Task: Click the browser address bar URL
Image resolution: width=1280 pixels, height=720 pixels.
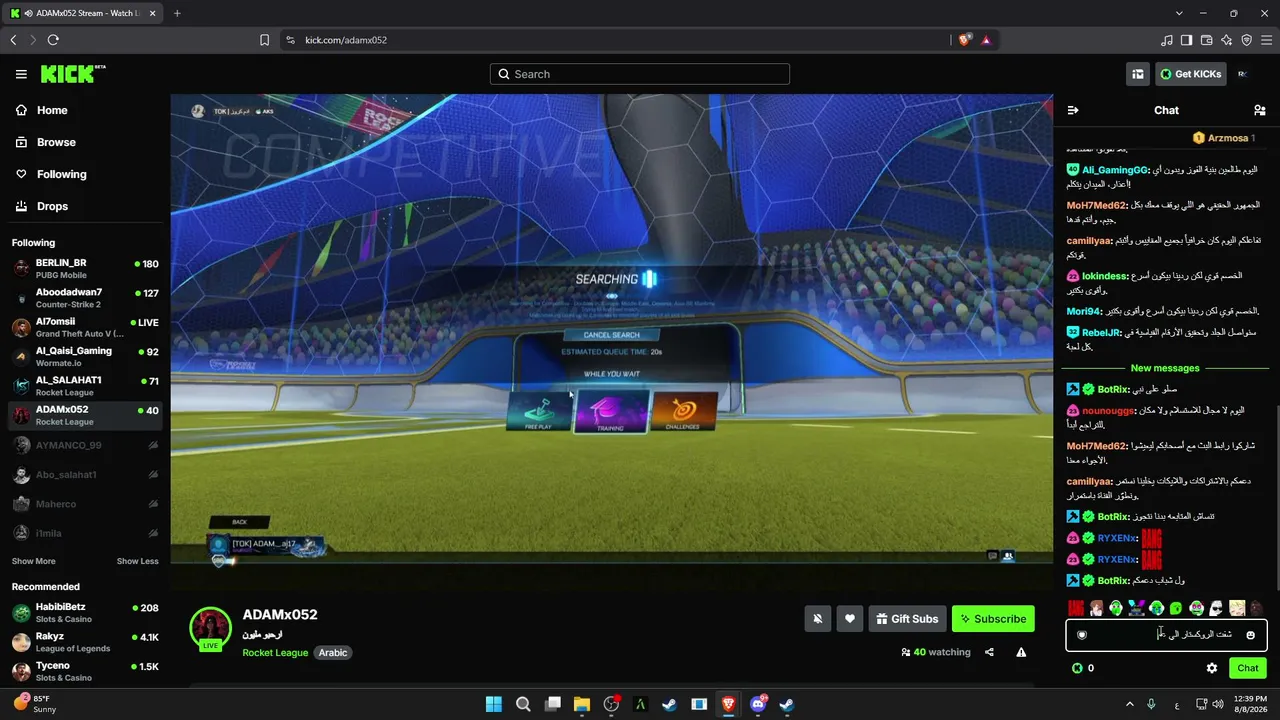Action: (346, 40)
